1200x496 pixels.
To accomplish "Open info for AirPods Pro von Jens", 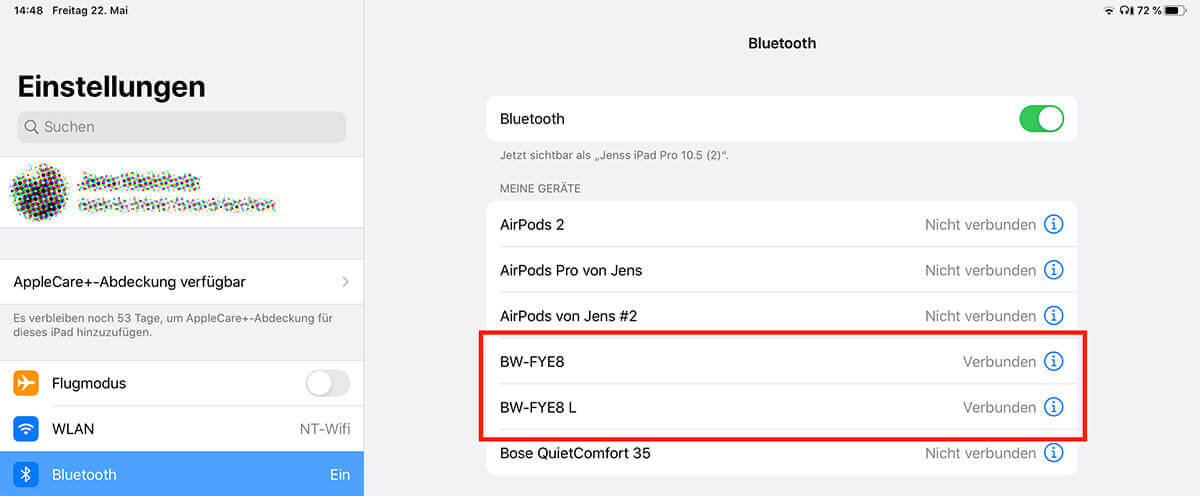I will click(x=1053, y=270).
